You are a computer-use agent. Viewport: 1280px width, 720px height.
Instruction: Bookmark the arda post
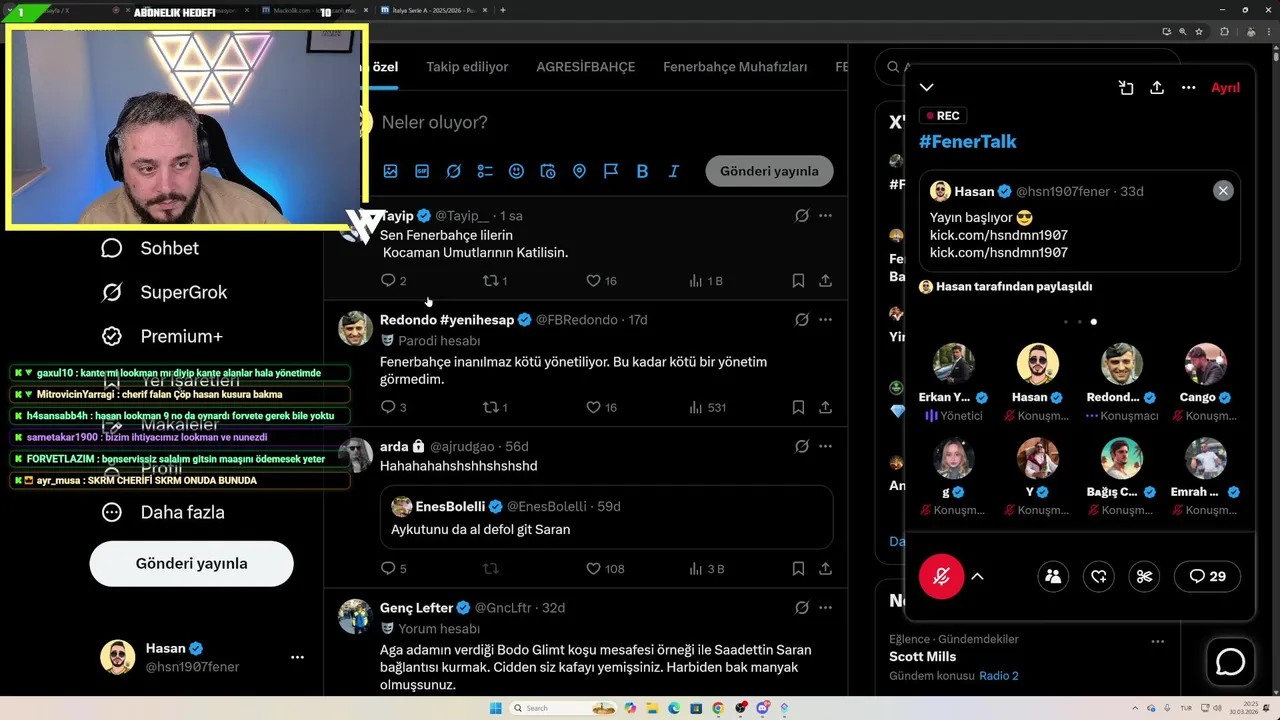coord(798,568)
